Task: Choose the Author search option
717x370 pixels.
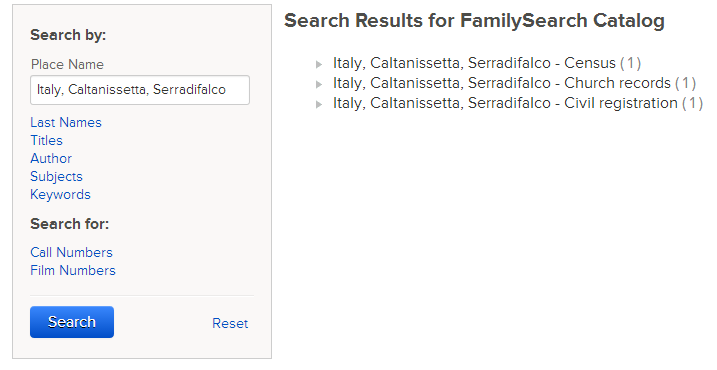Action: point(51,159)
